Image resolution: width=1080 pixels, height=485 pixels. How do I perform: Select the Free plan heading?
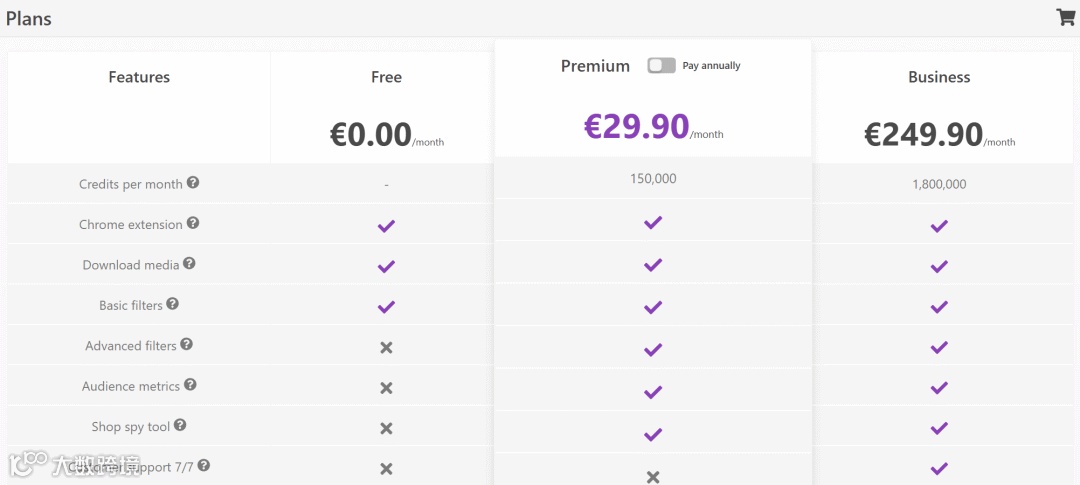[x=386, y=77]
